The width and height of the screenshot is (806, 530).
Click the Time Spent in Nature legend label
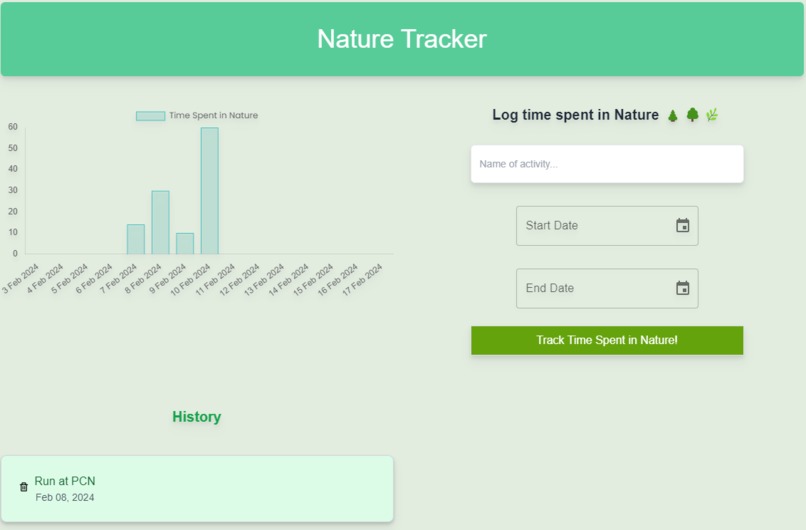pyautogui.click(x=213, y=116)
